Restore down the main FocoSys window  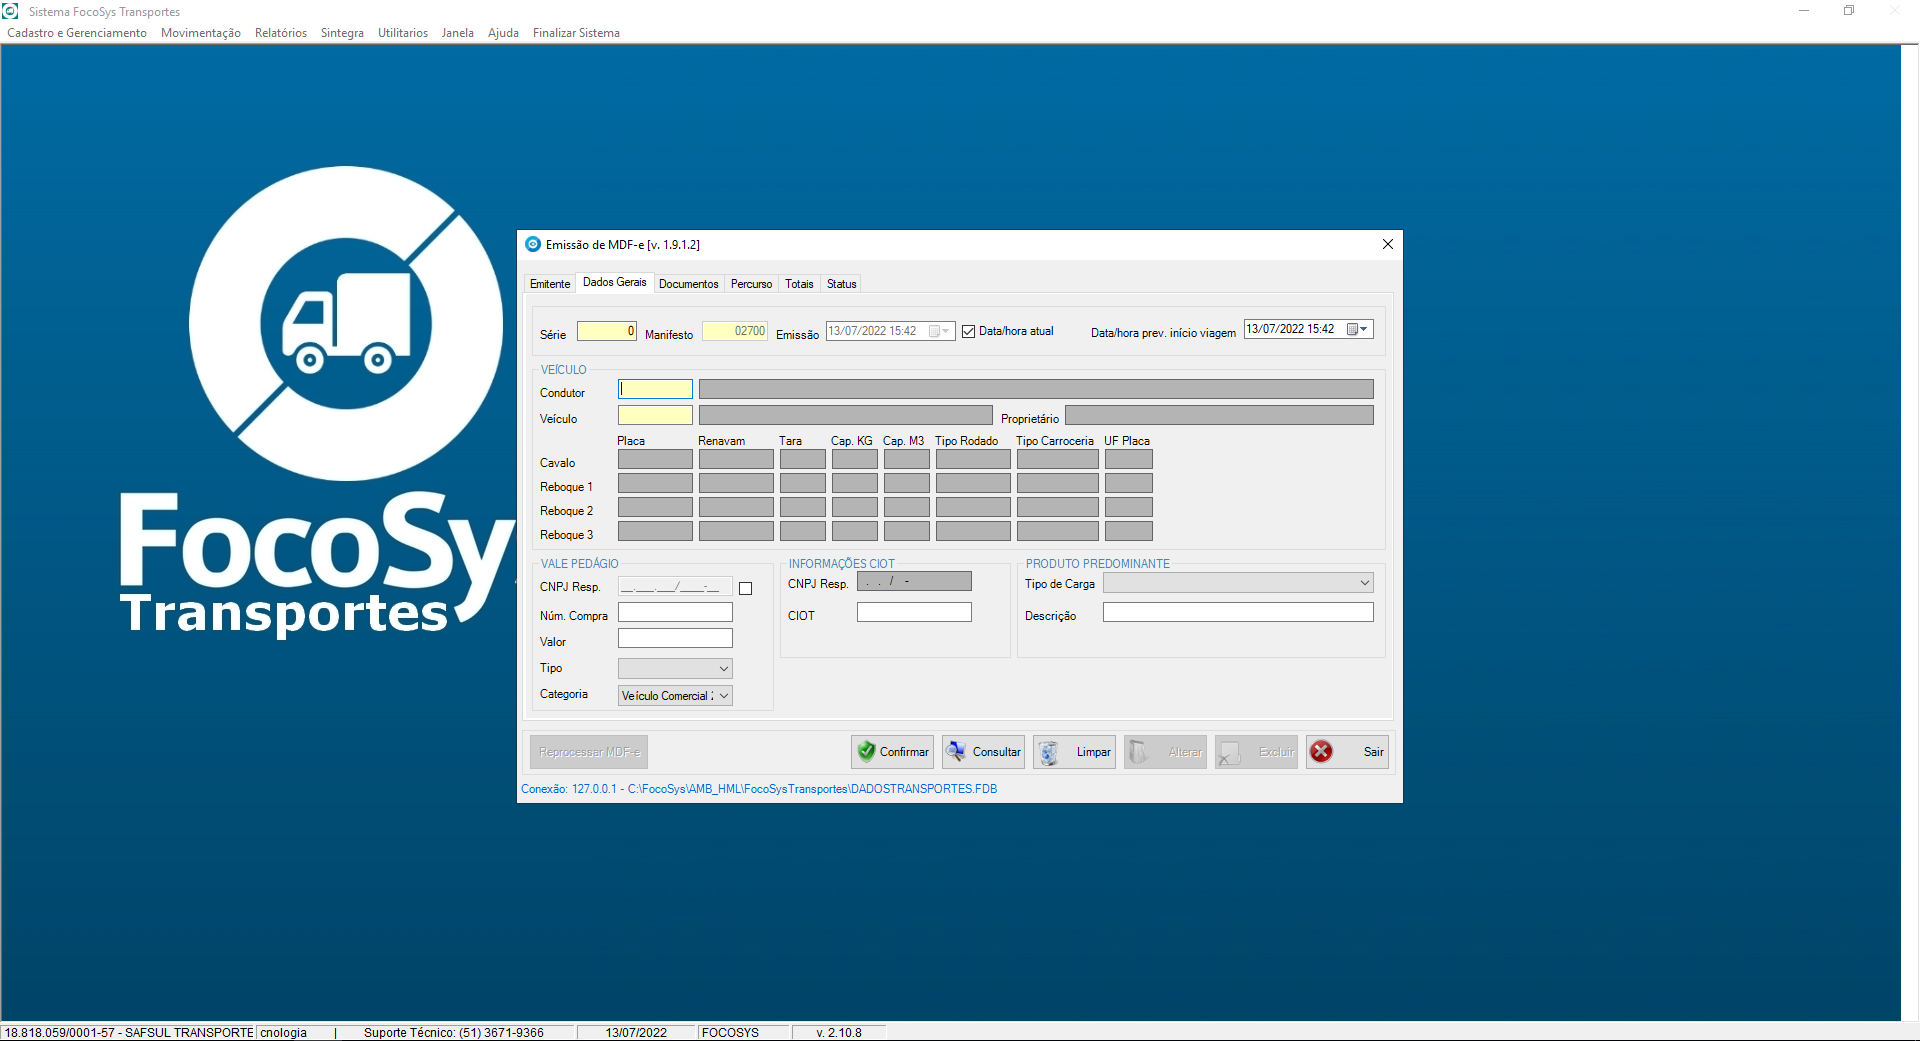pyautogui.click(x=1849, y=11)
